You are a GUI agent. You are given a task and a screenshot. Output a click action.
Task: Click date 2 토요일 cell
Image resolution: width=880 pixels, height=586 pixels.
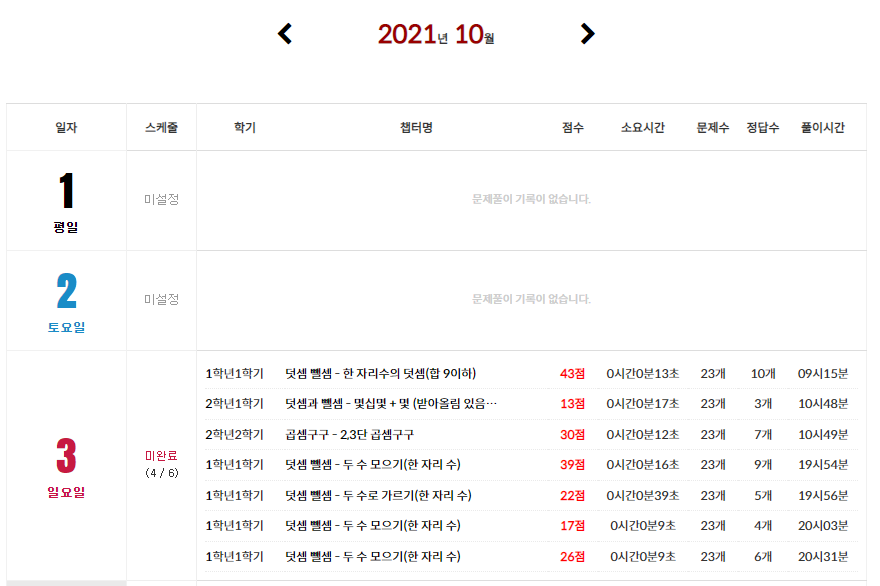click(66, 301)
